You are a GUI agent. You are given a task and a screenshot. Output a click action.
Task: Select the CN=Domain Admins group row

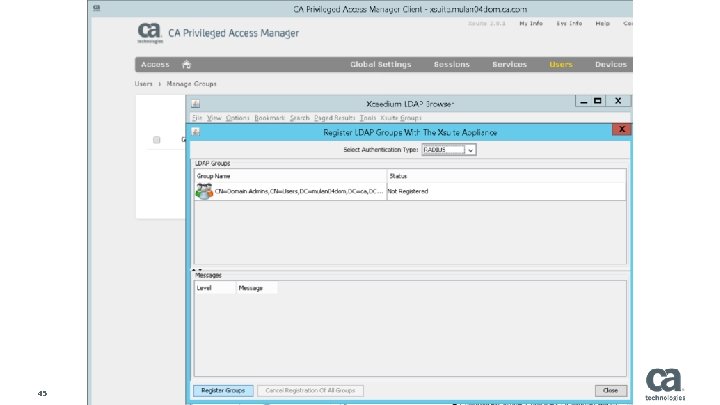point(410,191)
